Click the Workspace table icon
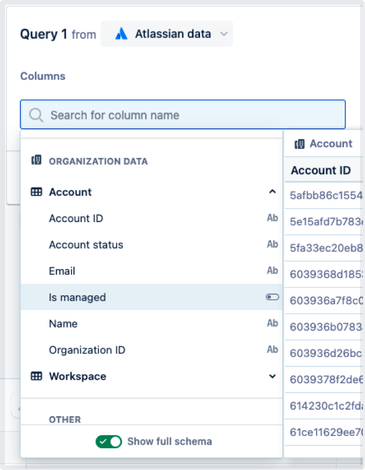Viewport: 365px width, 470px height. click(36, 376)
